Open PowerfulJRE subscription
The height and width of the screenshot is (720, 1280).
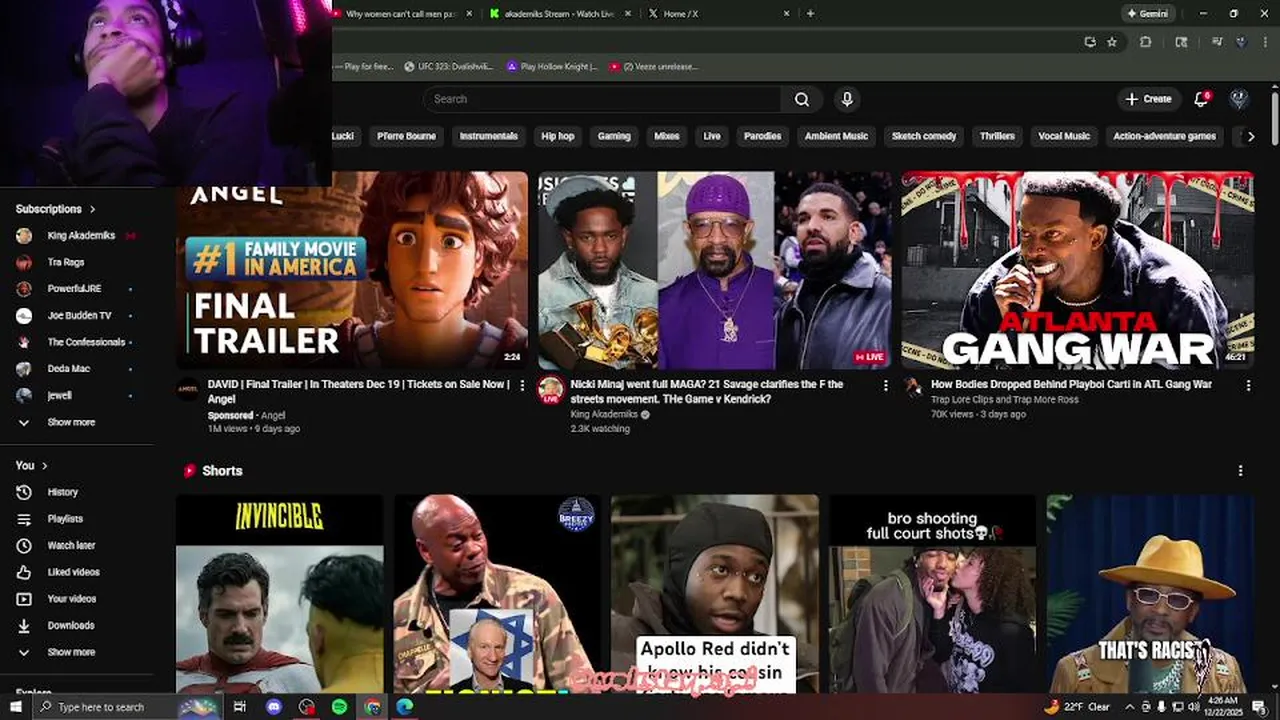(77, 289)
